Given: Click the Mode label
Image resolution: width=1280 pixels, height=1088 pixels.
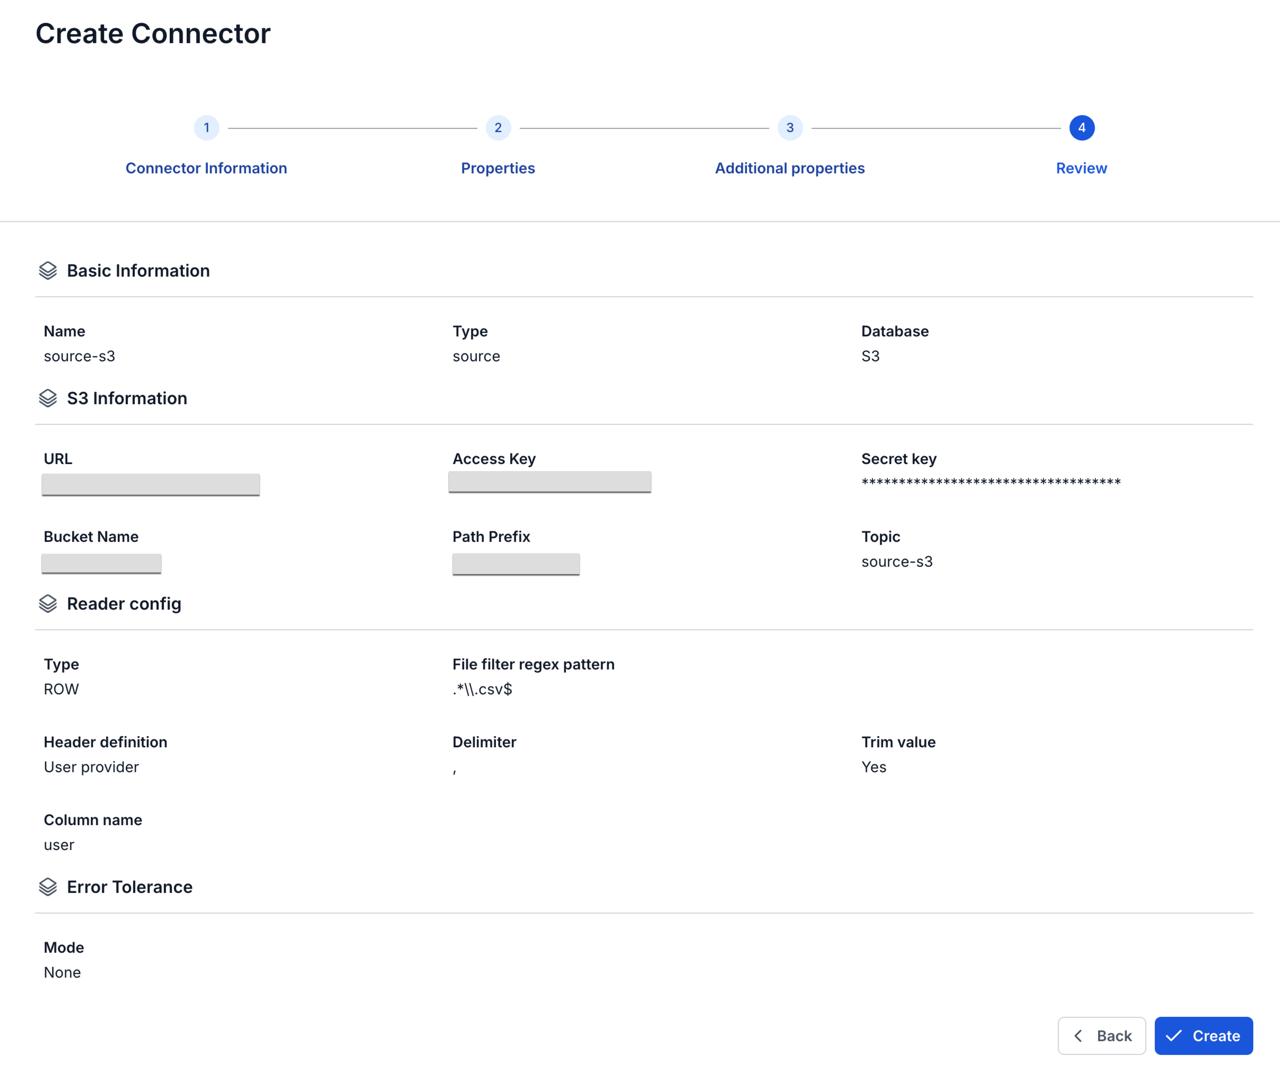Looking at the screenshot, I should pos(64,947).
